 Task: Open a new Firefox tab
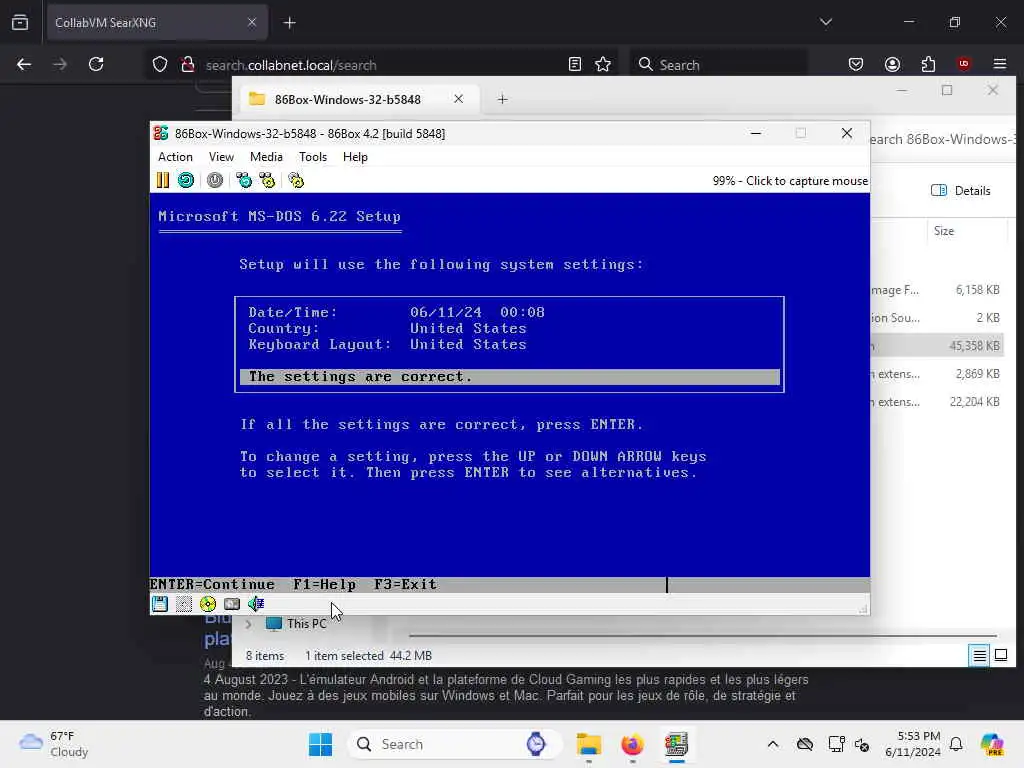click(289, 23)
